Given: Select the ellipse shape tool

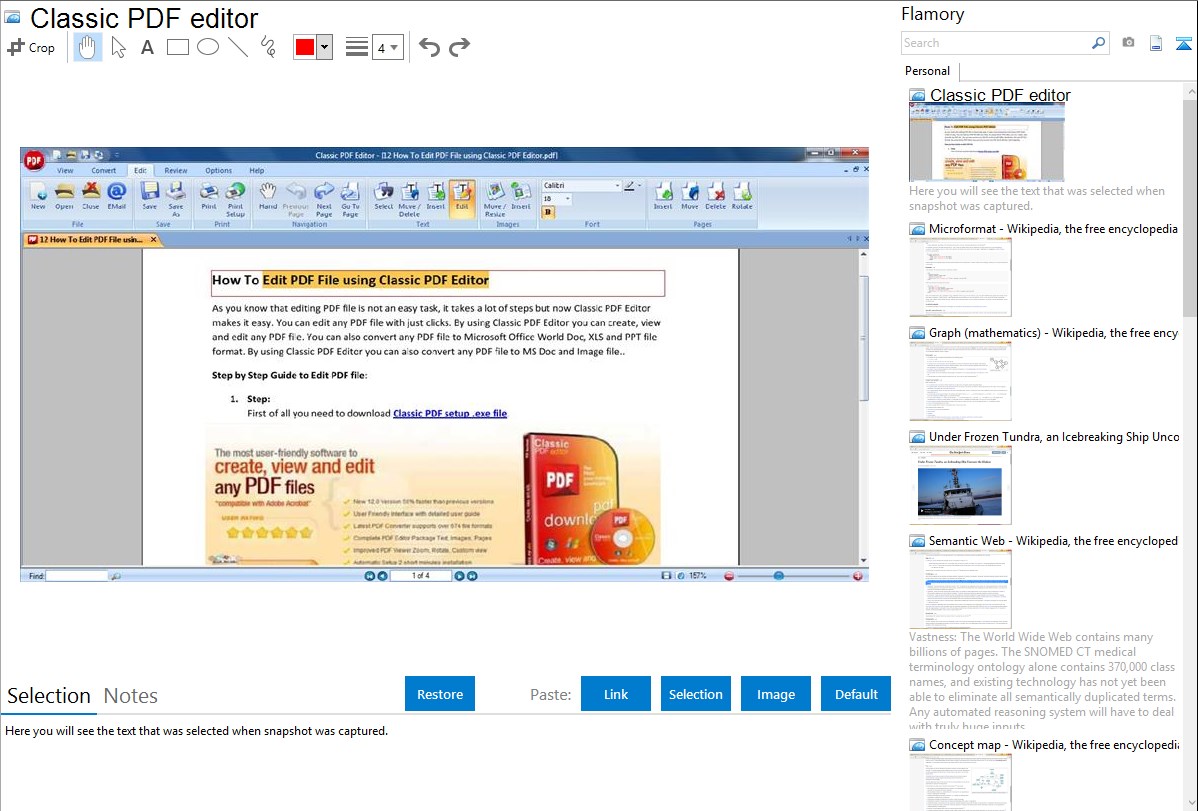Looking at the screenshot, I should (208, 47).
